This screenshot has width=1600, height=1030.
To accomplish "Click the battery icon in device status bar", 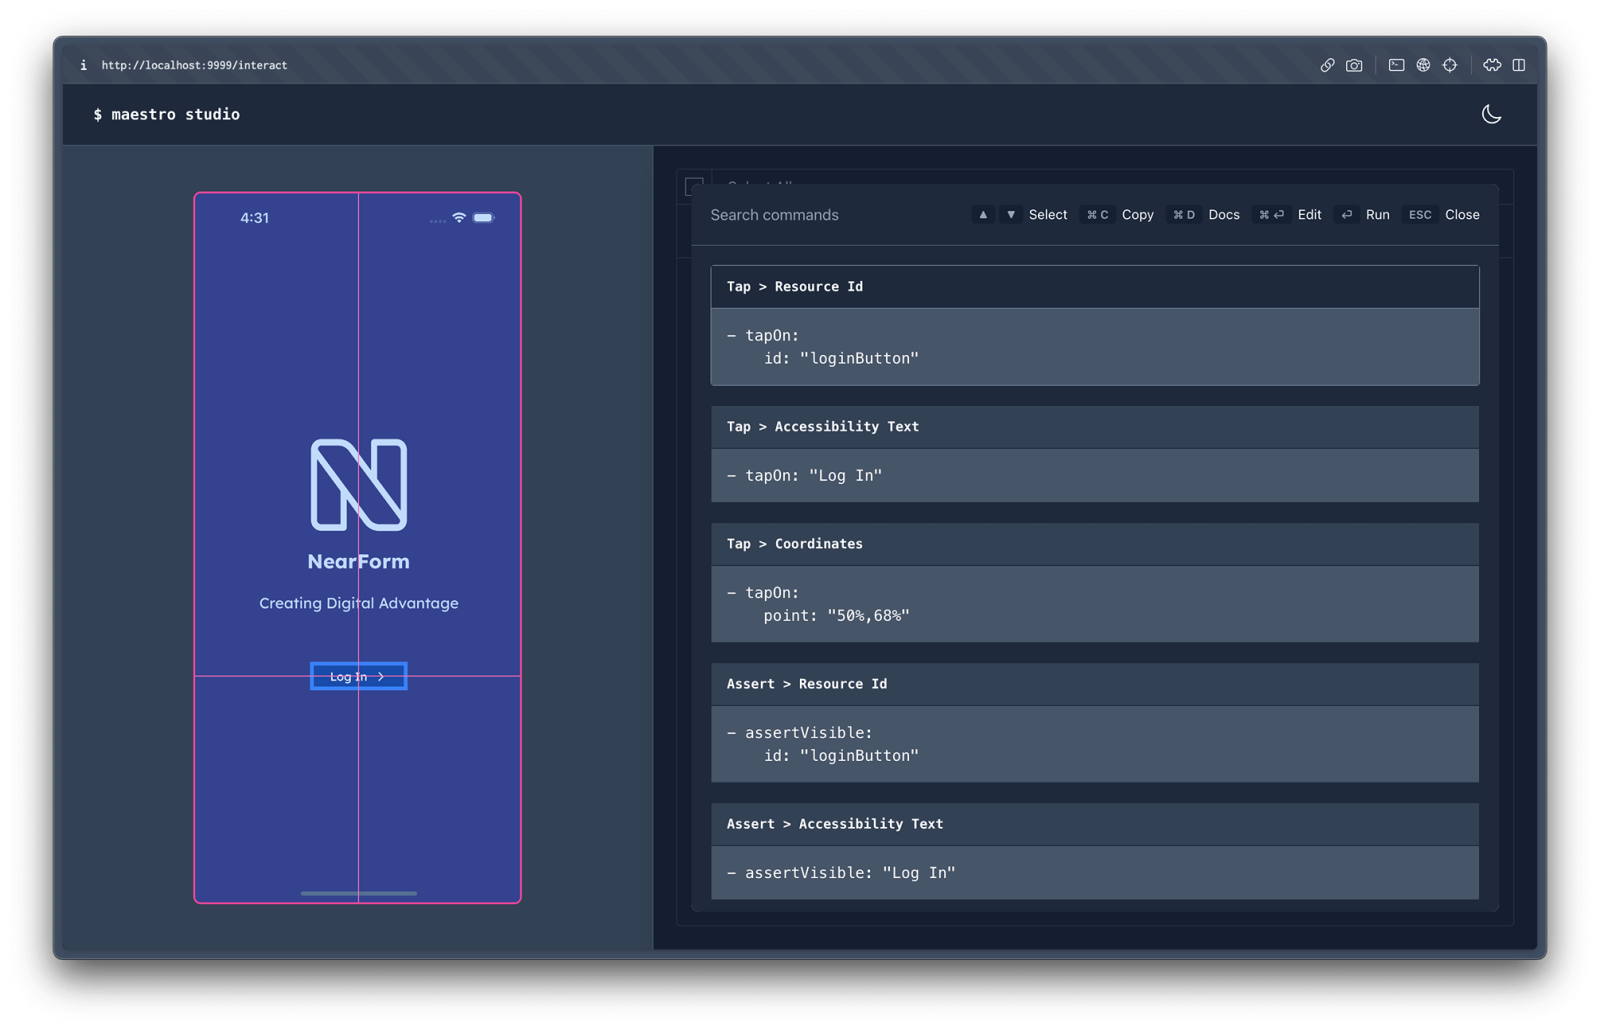I will tap(483, 218).
